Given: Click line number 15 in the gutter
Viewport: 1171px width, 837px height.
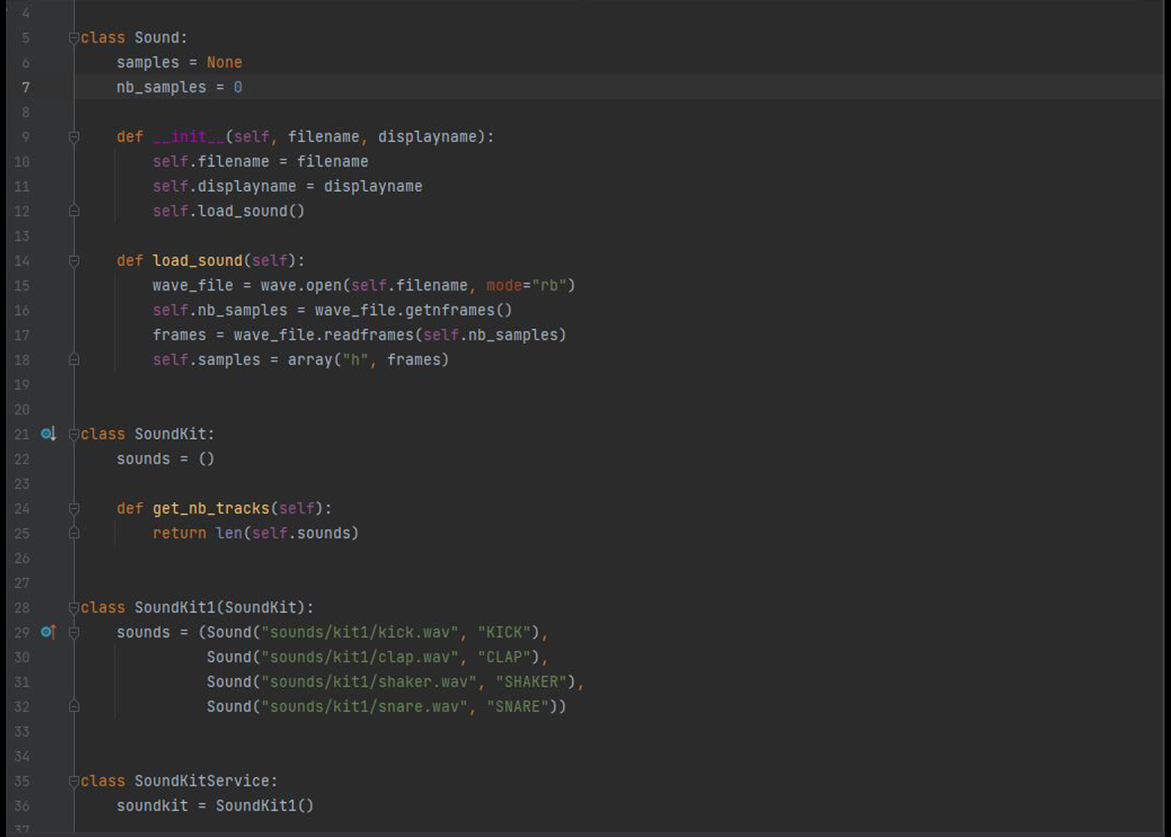Looking at the screenshot, I should [22, 286].
